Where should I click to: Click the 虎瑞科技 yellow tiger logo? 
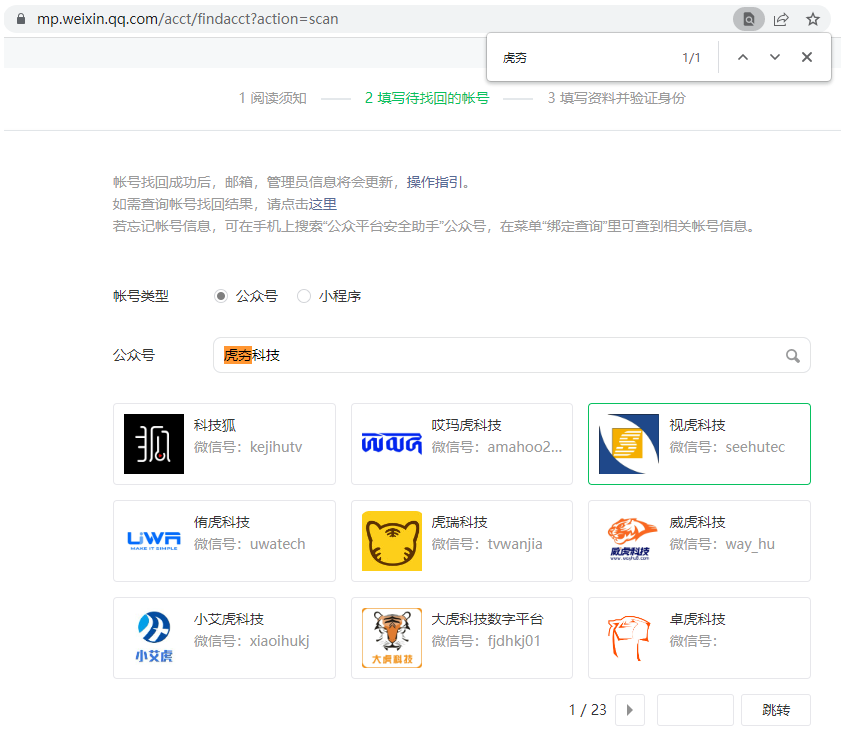coord(391,541)
